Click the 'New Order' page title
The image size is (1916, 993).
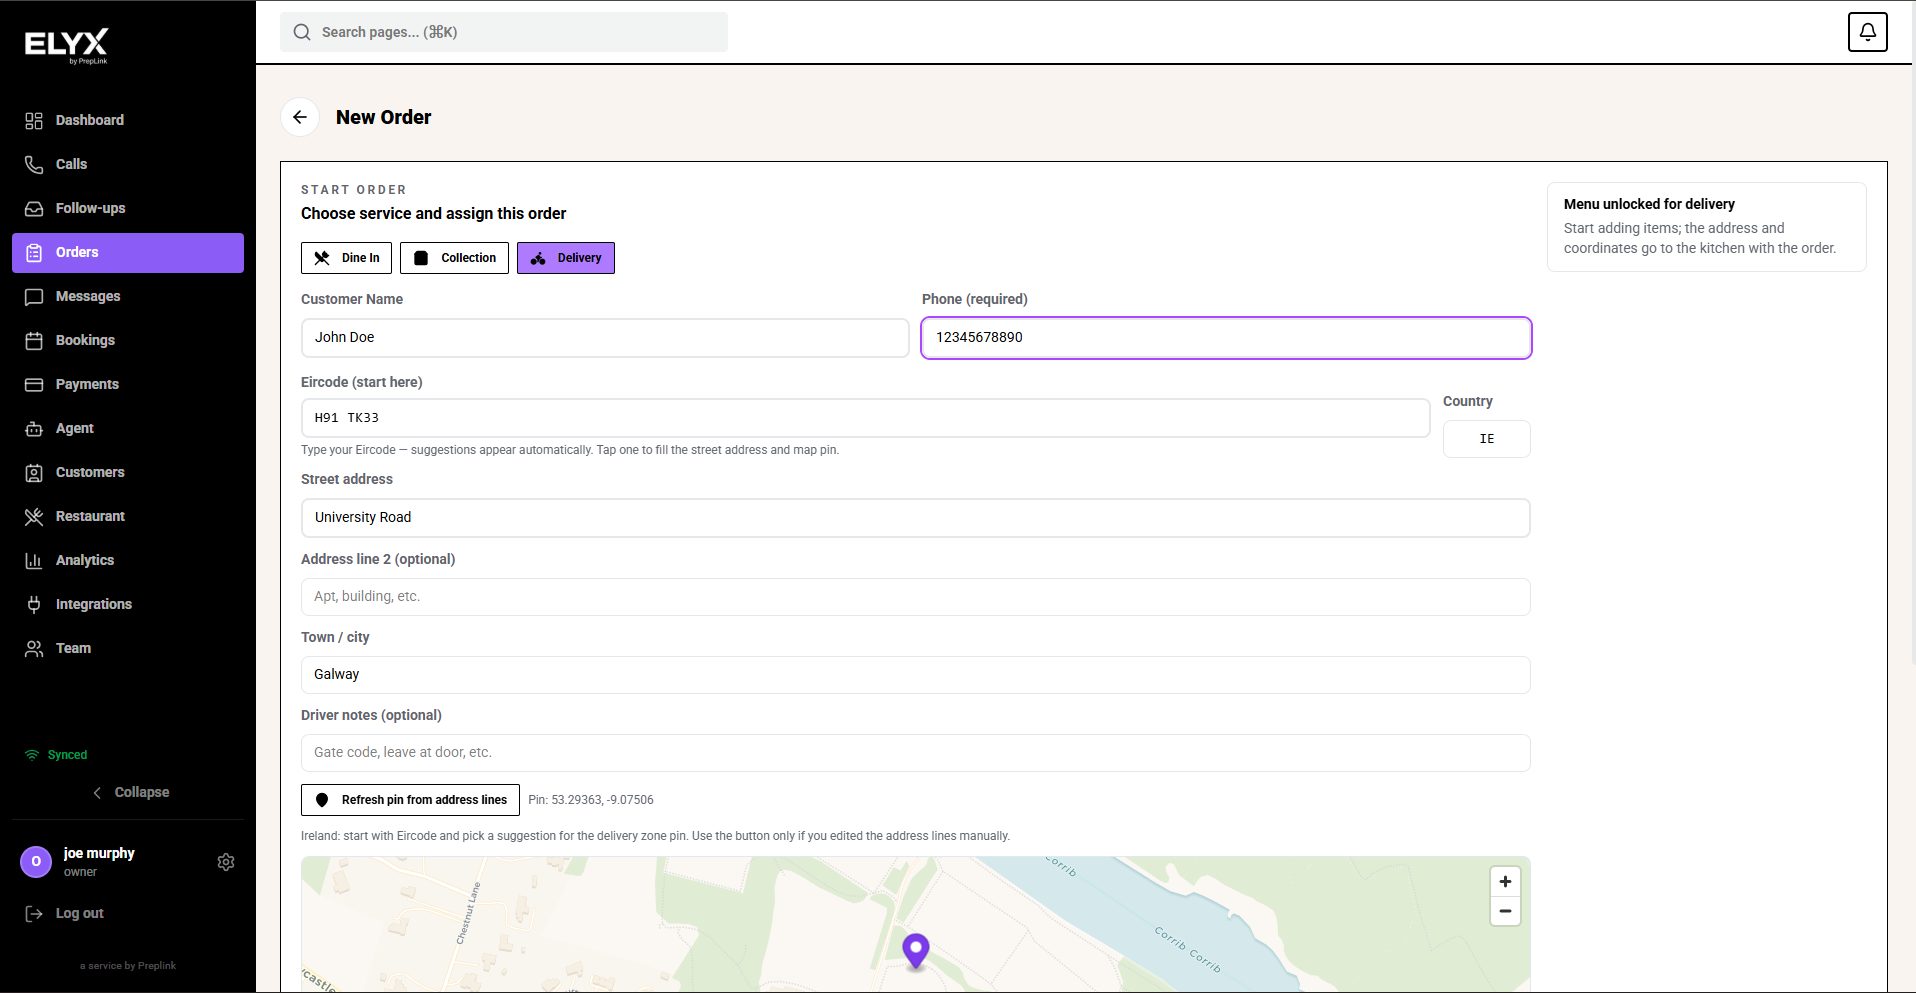click(384, 117)
